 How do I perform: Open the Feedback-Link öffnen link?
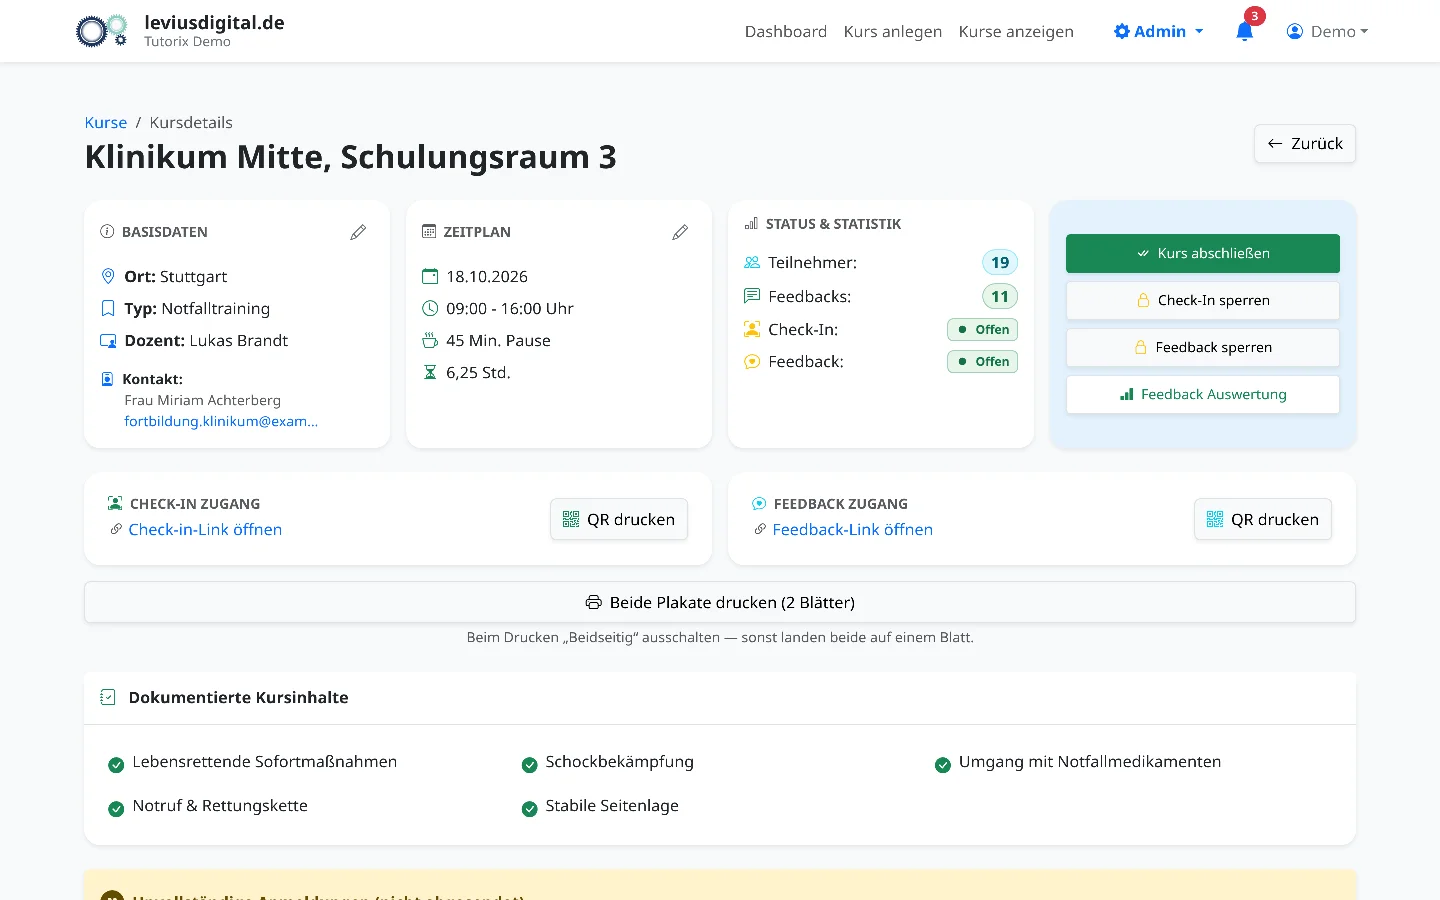[852, 529]
